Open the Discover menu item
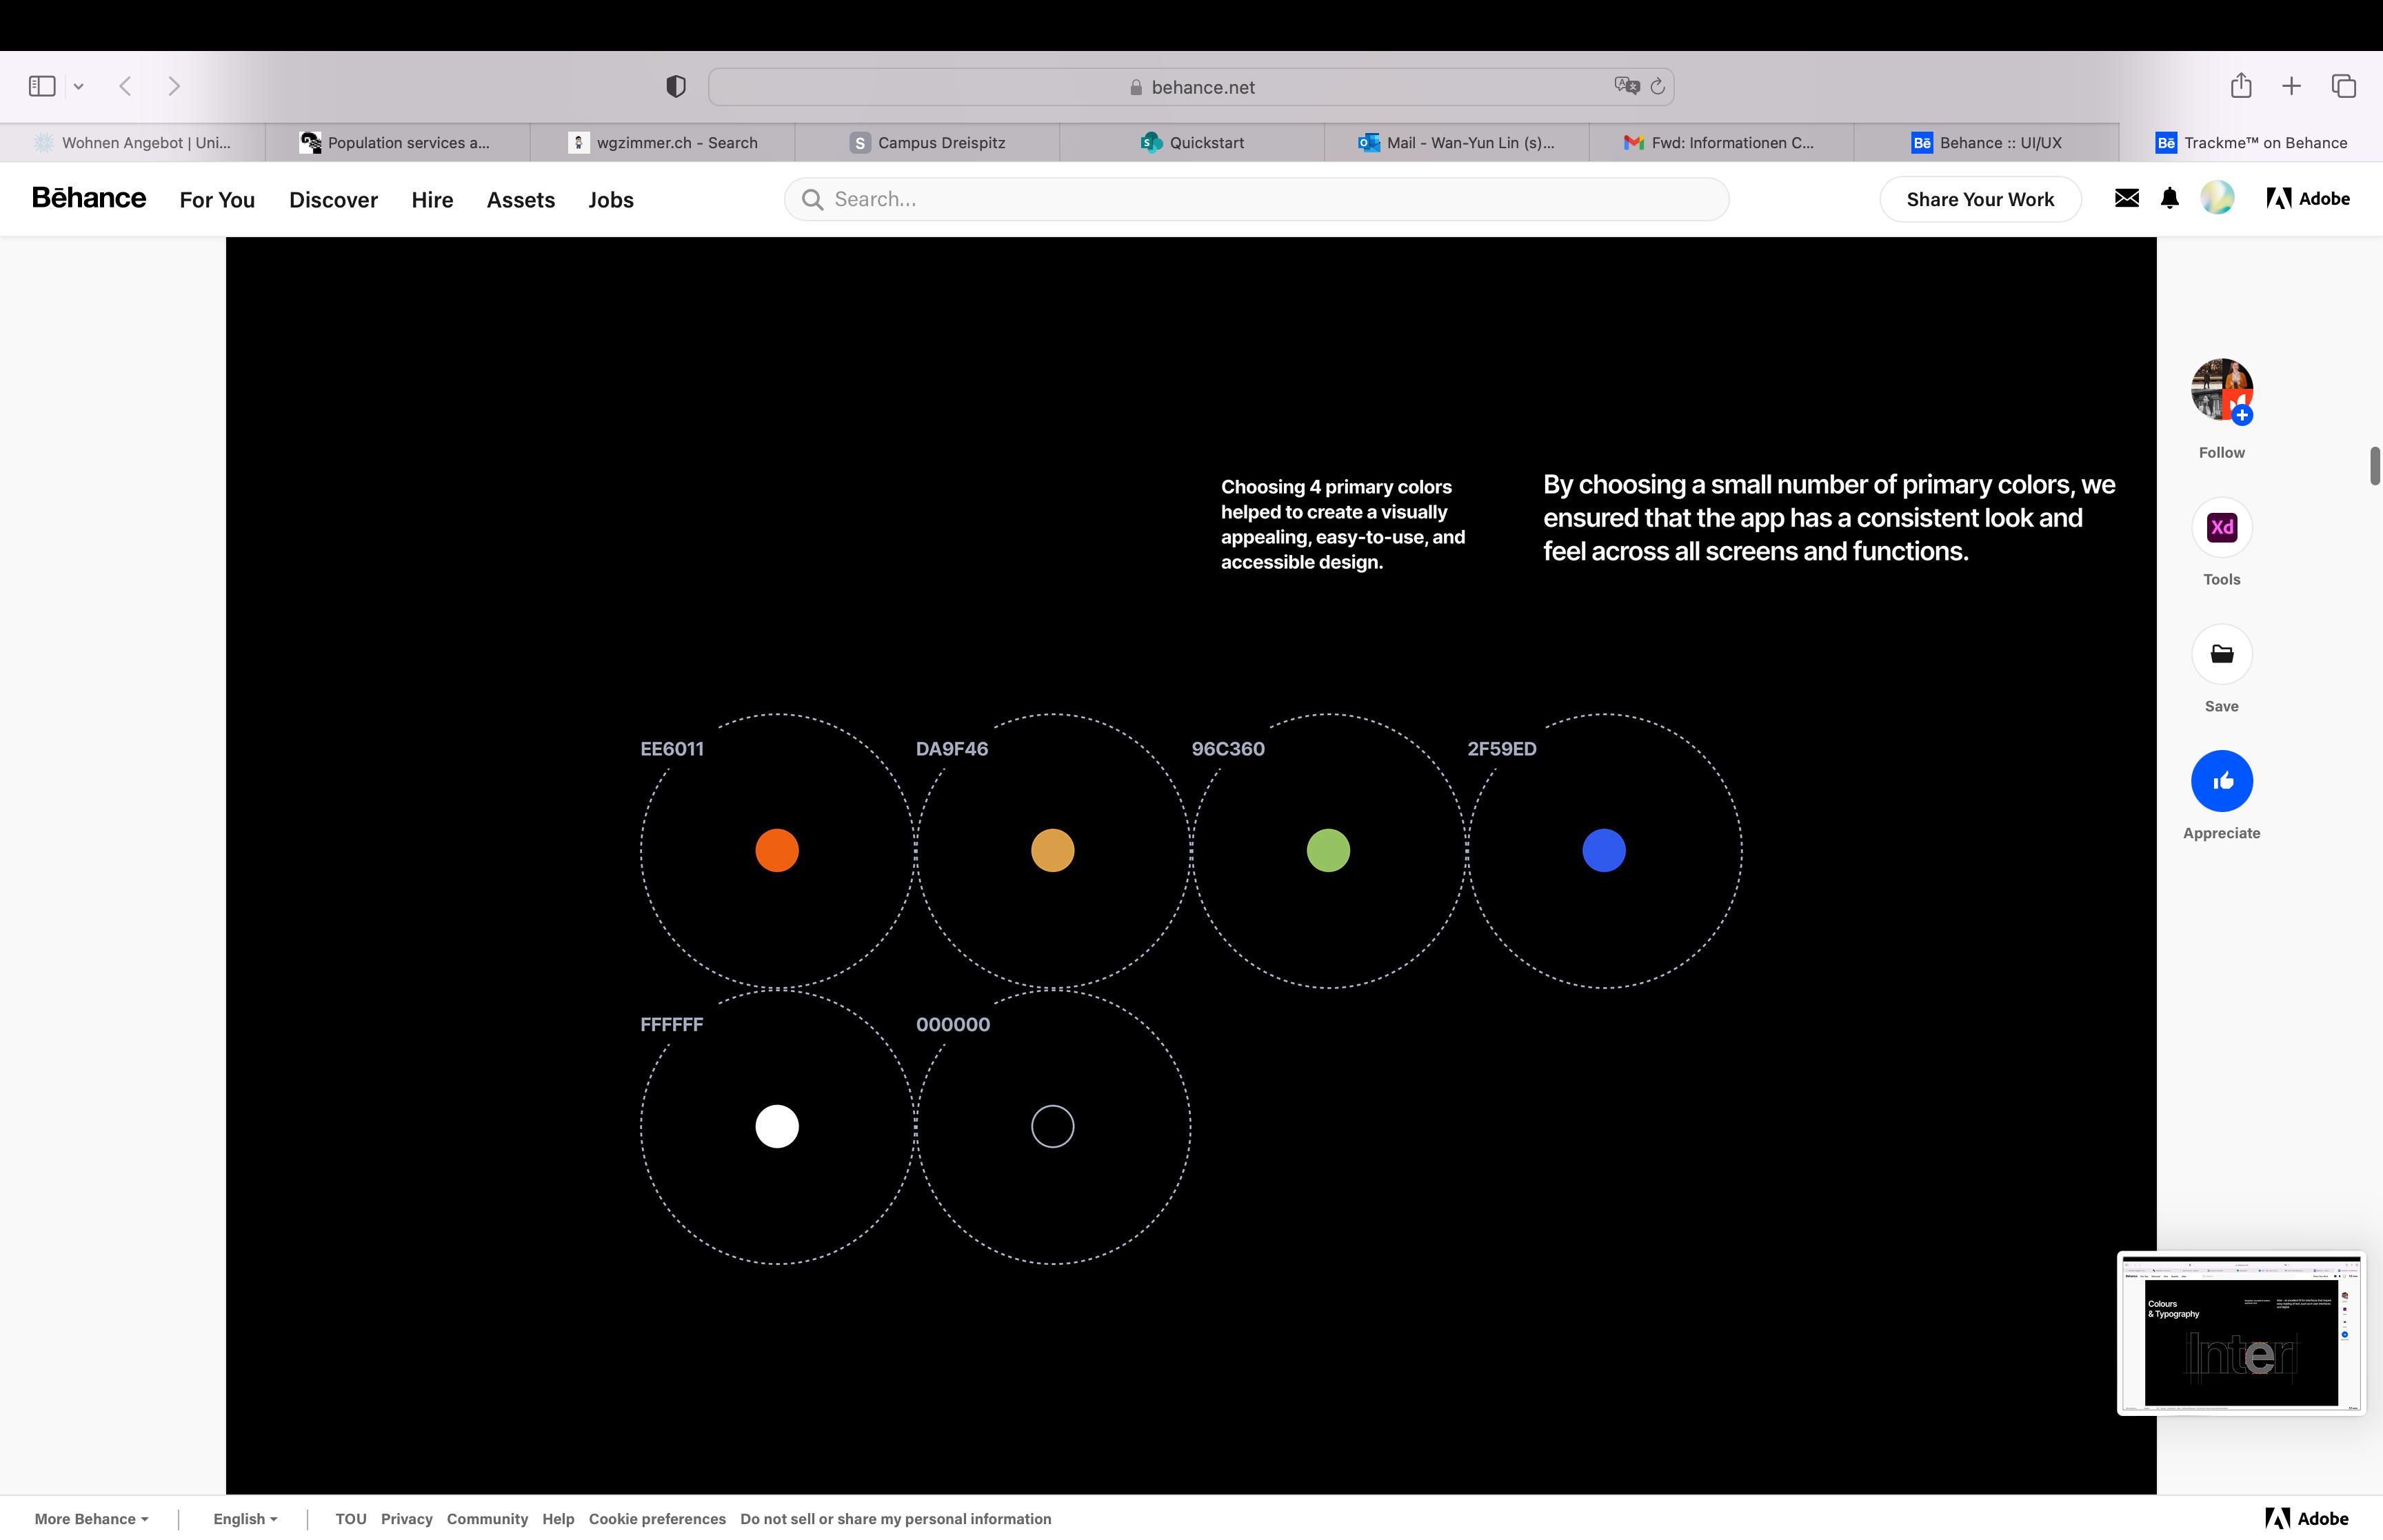The image size is (2383, 1540). click(x=333, y=199)
